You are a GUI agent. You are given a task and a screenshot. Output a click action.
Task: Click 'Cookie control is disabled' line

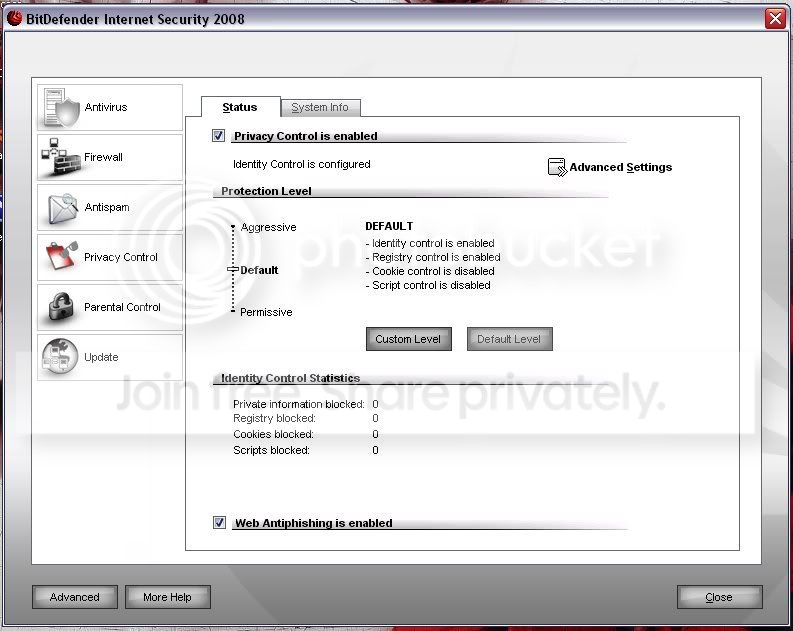pos(430,271)
